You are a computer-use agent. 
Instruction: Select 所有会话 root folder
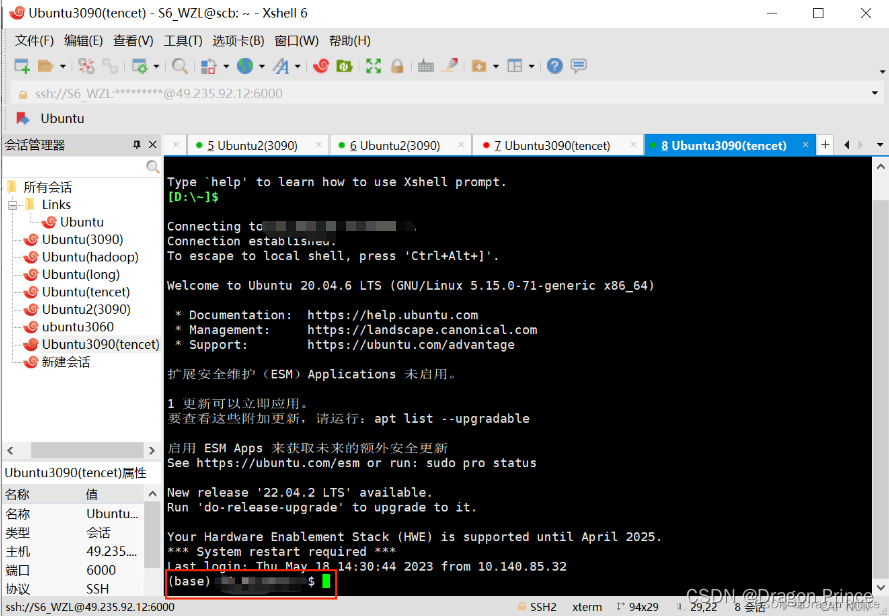coord(48,187)
